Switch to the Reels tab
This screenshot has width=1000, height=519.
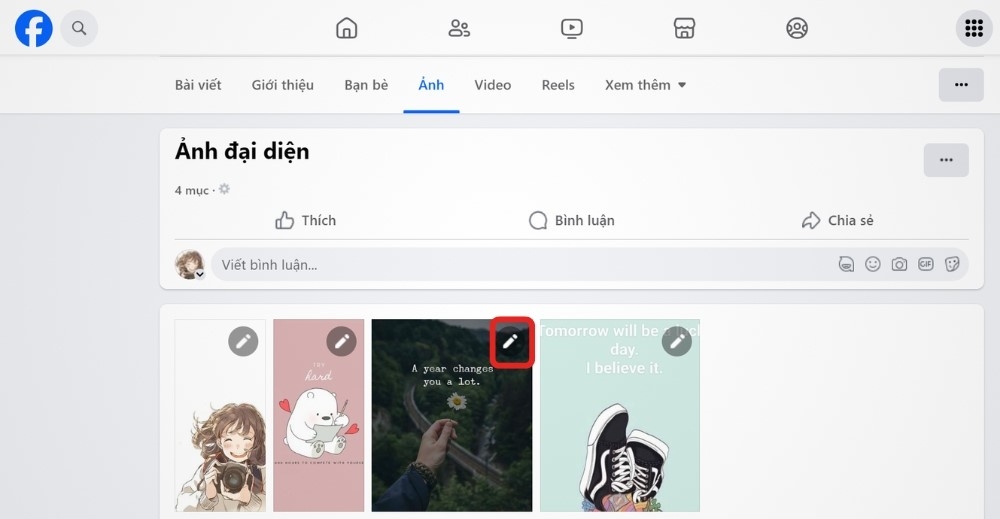[558, 85]
